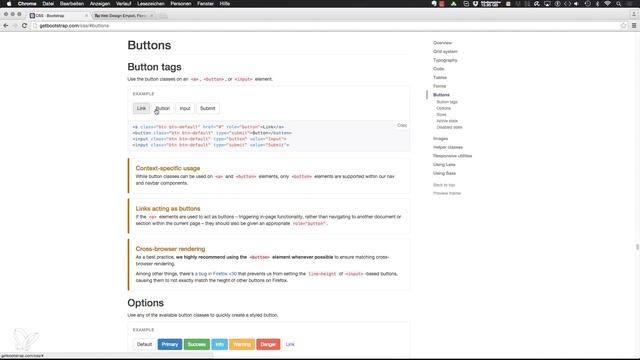Jump to Active state sub-item
Screen dimensions: 640x360
(447, 121)
